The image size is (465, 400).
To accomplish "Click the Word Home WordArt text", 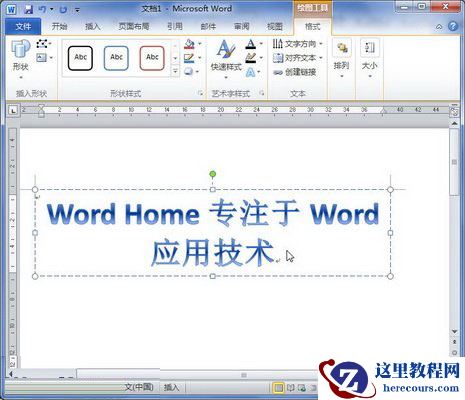I will pyautogui.click(x=123, y=214).
